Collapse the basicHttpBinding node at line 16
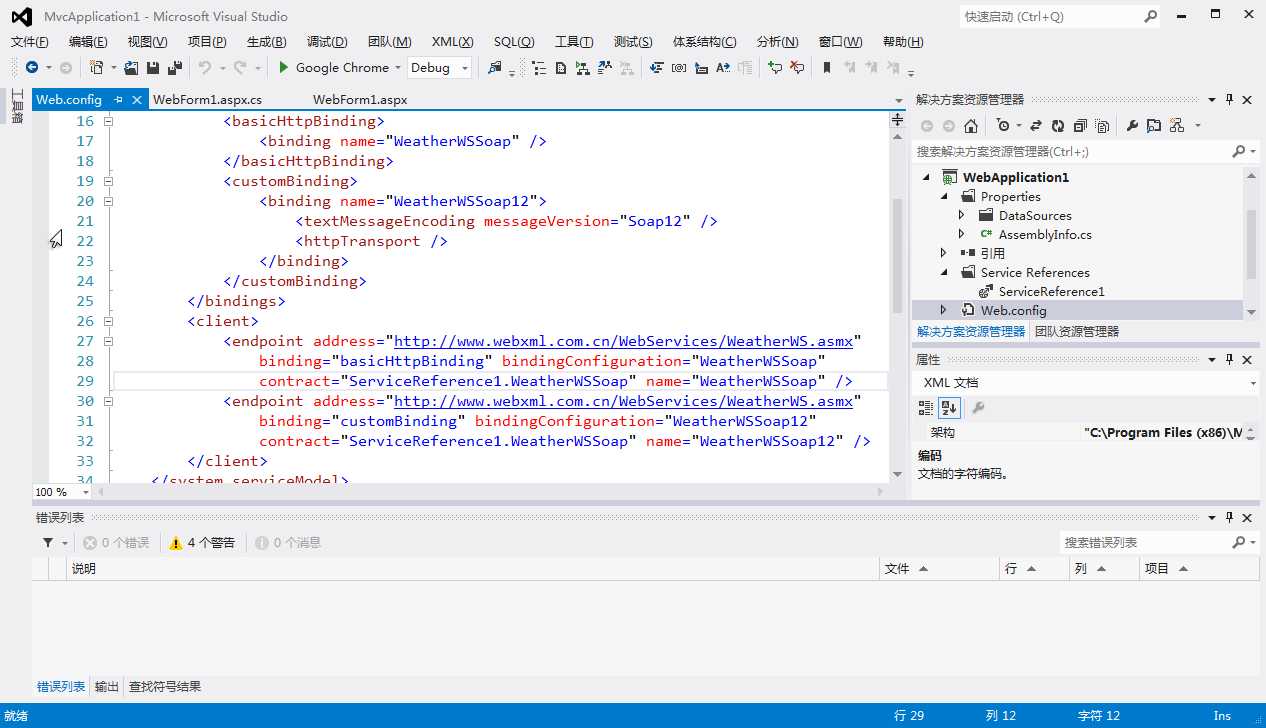Viewport: 1266px width, 728px height. tap(108, 121)
